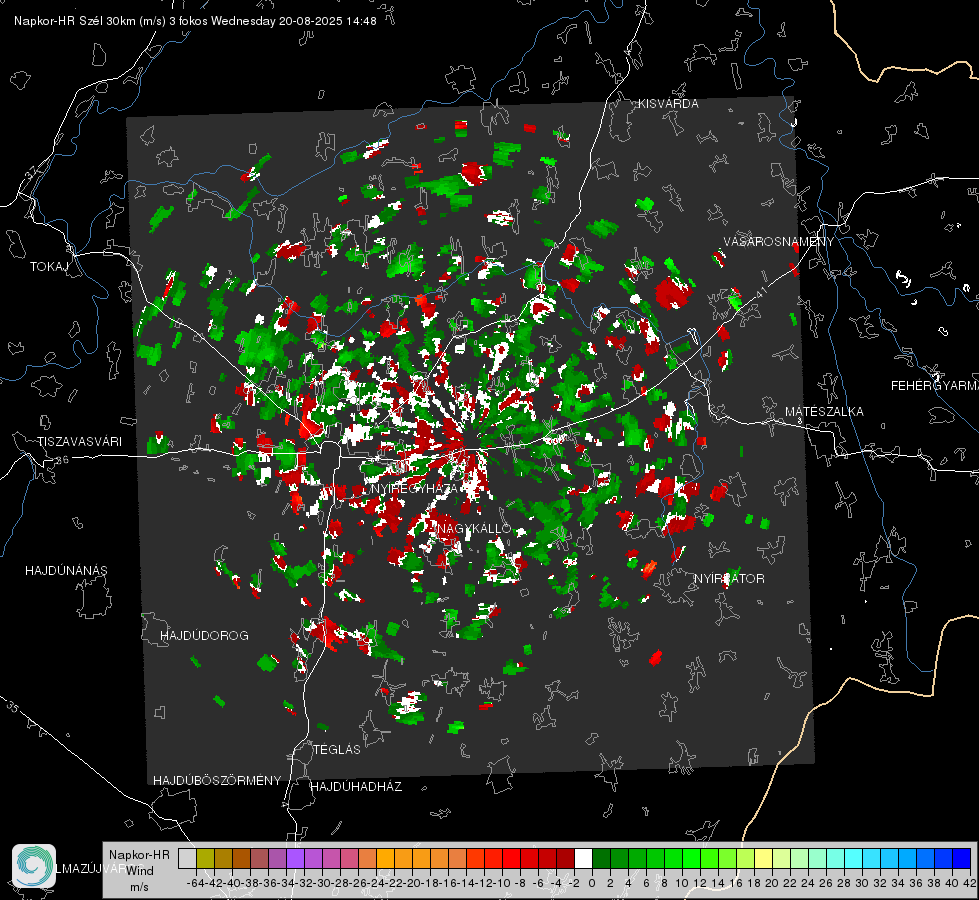Click the Wind label in the legend

[x=139, y=871]
